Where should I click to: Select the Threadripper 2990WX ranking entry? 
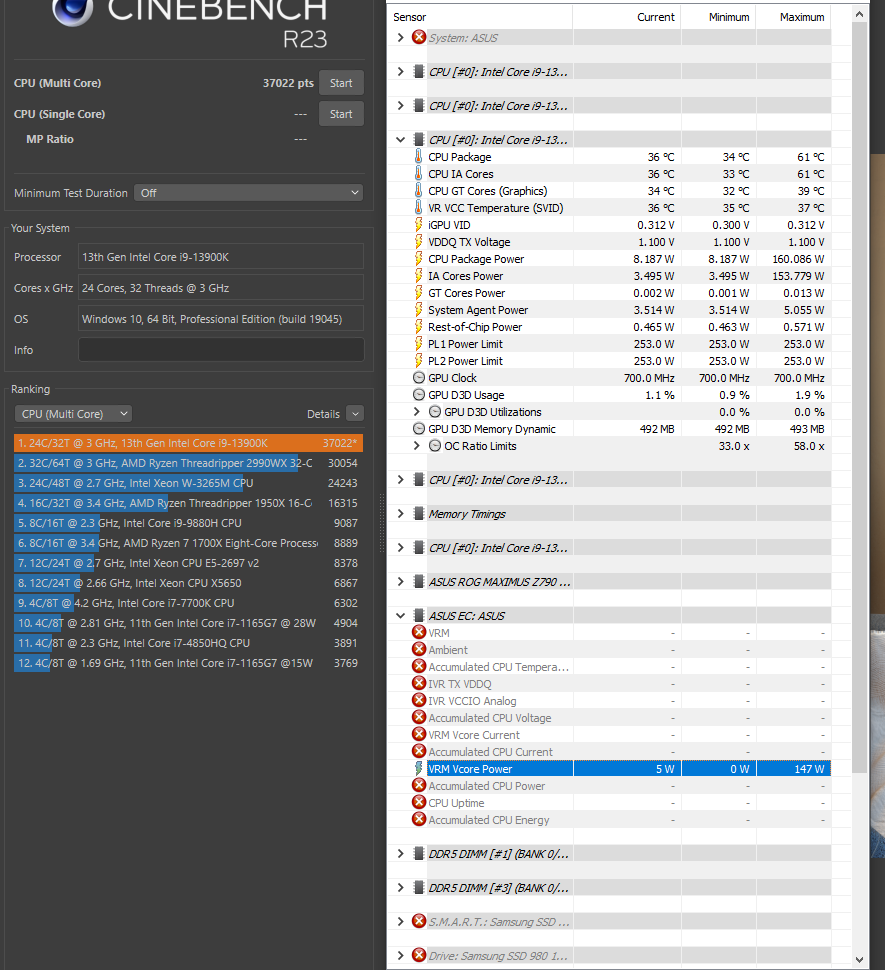tap(188, 463)
